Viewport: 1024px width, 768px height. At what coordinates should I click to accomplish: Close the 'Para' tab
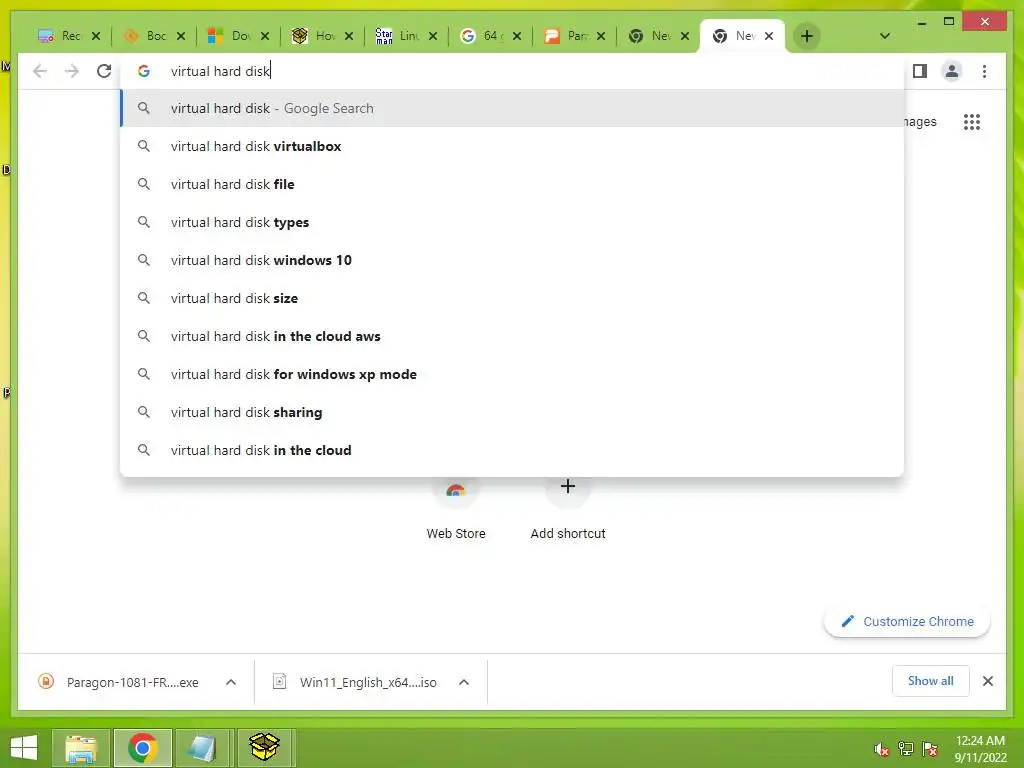(601, 36)
